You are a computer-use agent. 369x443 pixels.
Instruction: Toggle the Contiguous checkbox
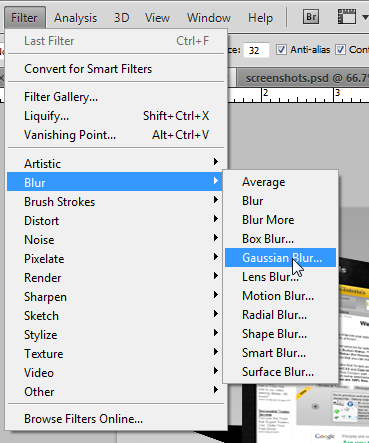pyautogui.click(x=340, y=50)
